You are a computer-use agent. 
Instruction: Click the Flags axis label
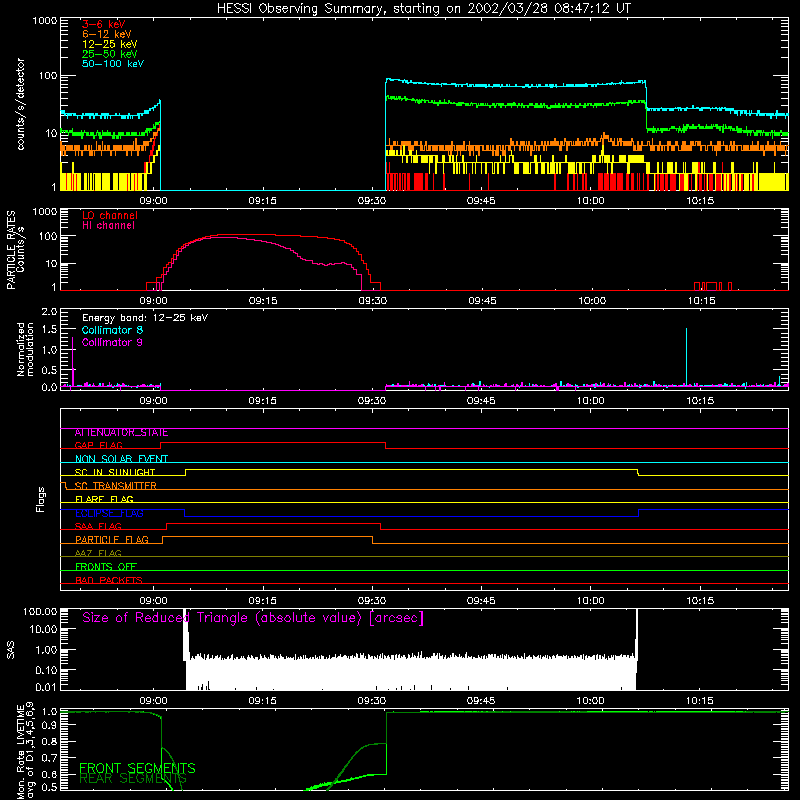[40, 499]
